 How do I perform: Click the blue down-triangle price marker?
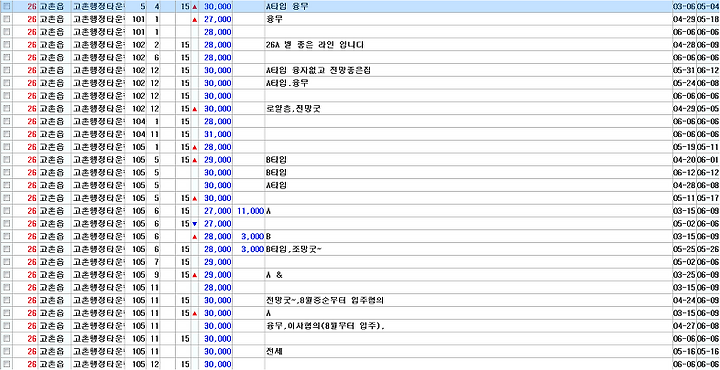[x=195, y=224]
